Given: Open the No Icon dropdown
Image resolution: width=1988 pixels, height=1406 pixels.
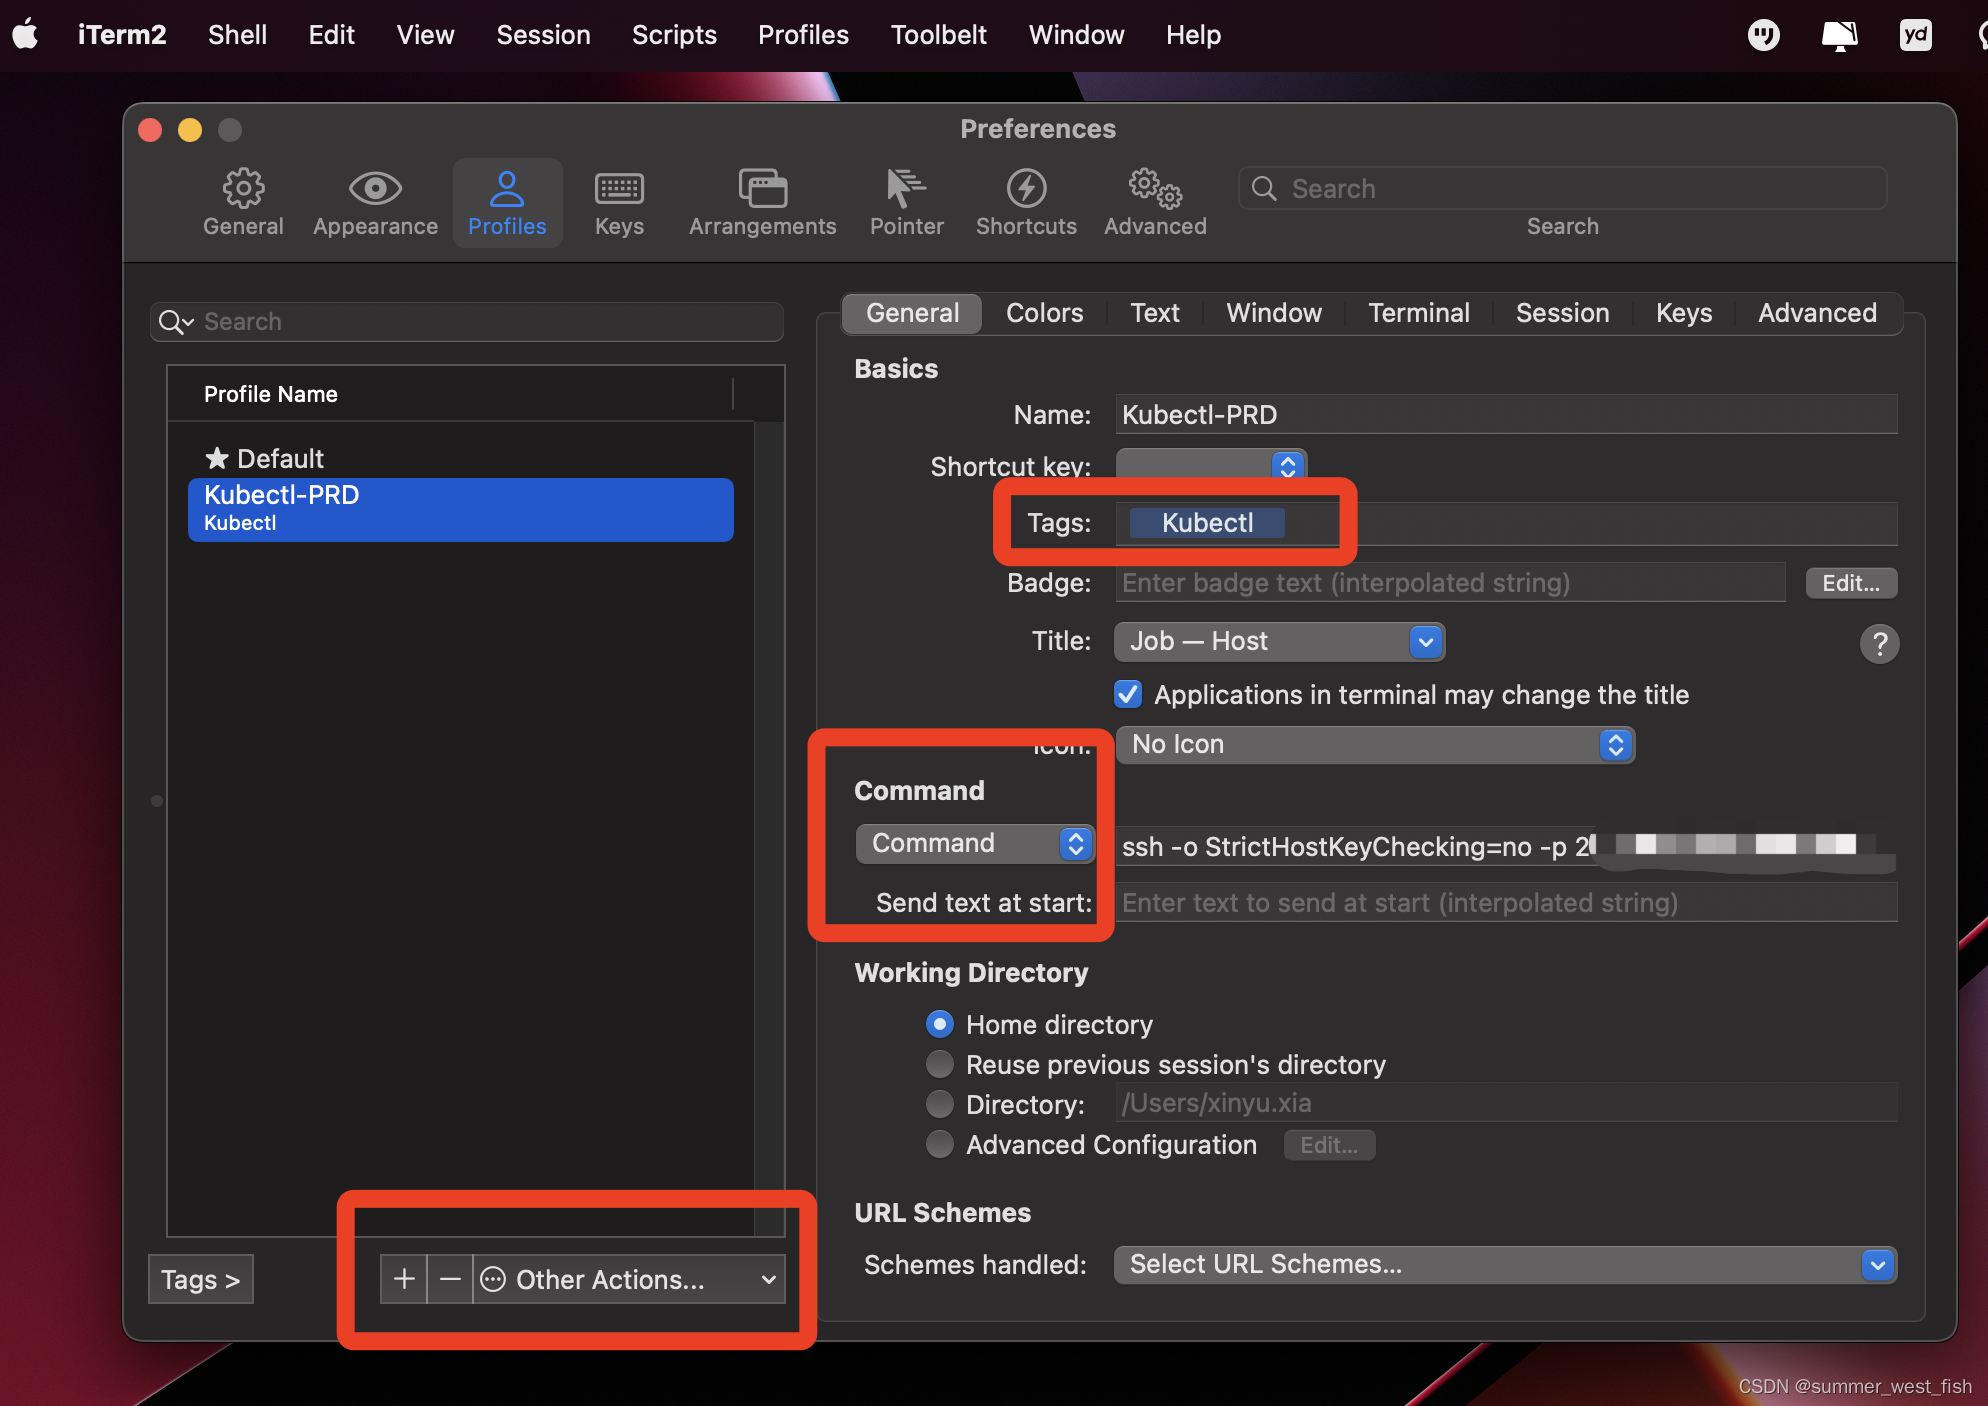Looking at the screenshot, I should (1614, 744).
